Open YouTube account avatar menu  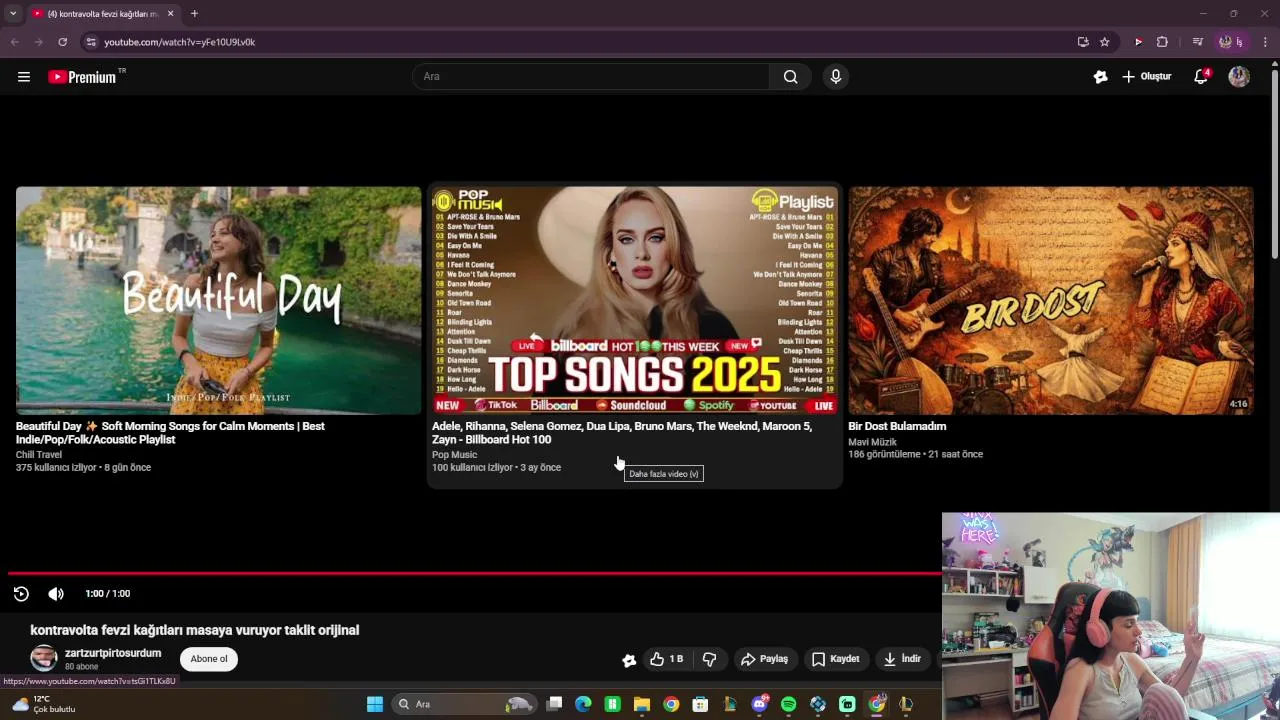(x=1239, y=77)
